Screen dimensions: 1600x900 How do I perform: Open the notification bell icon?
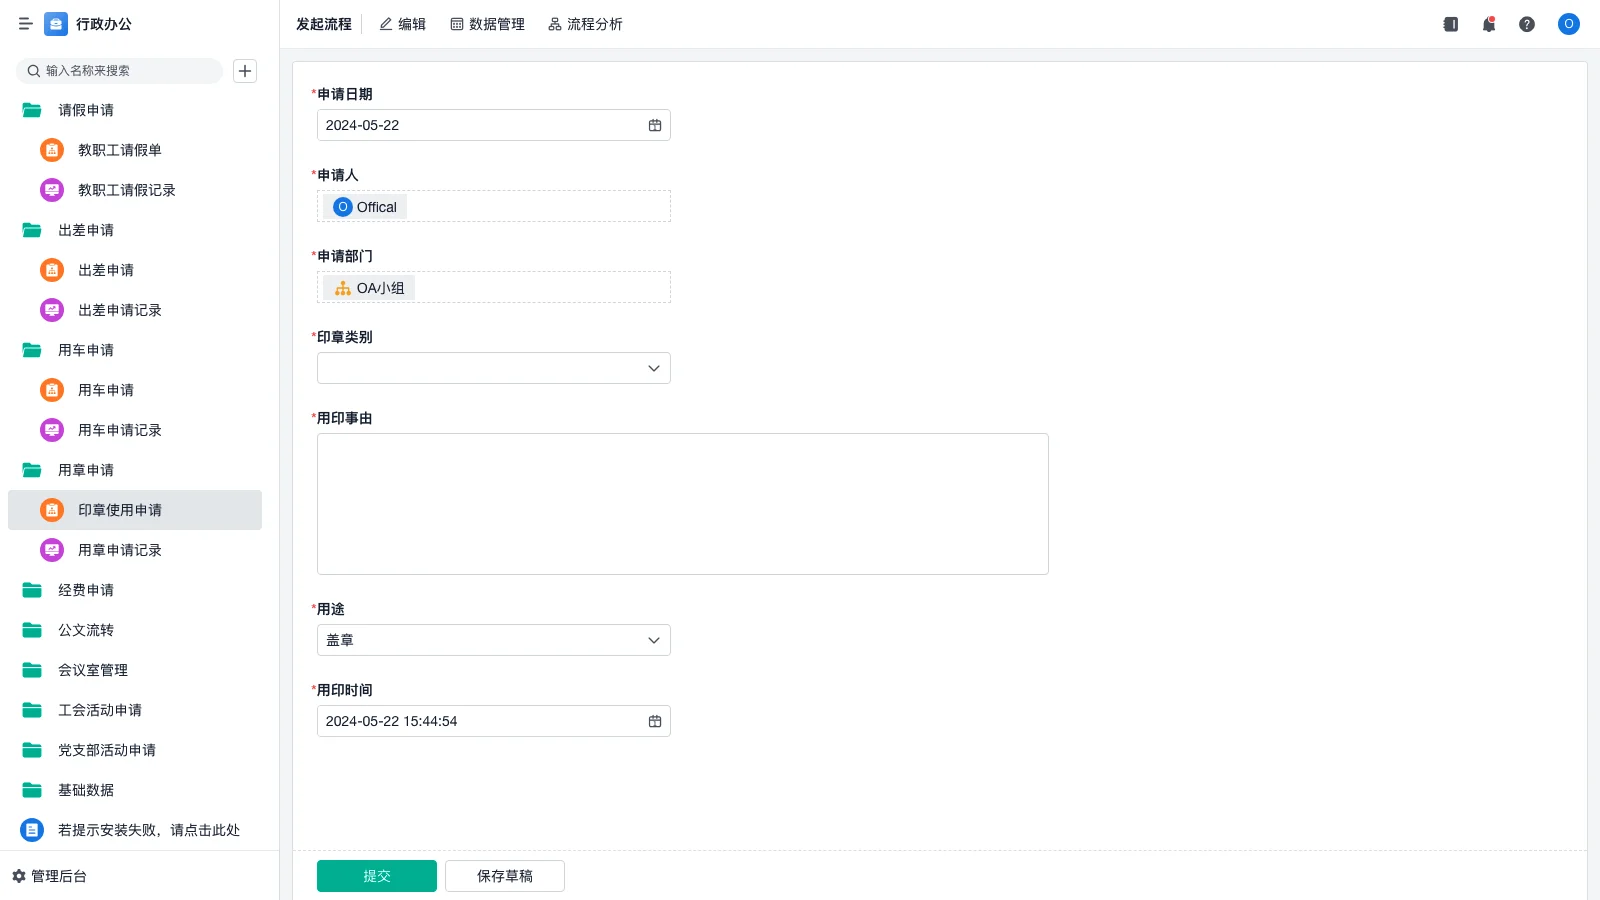[1489, 24]
